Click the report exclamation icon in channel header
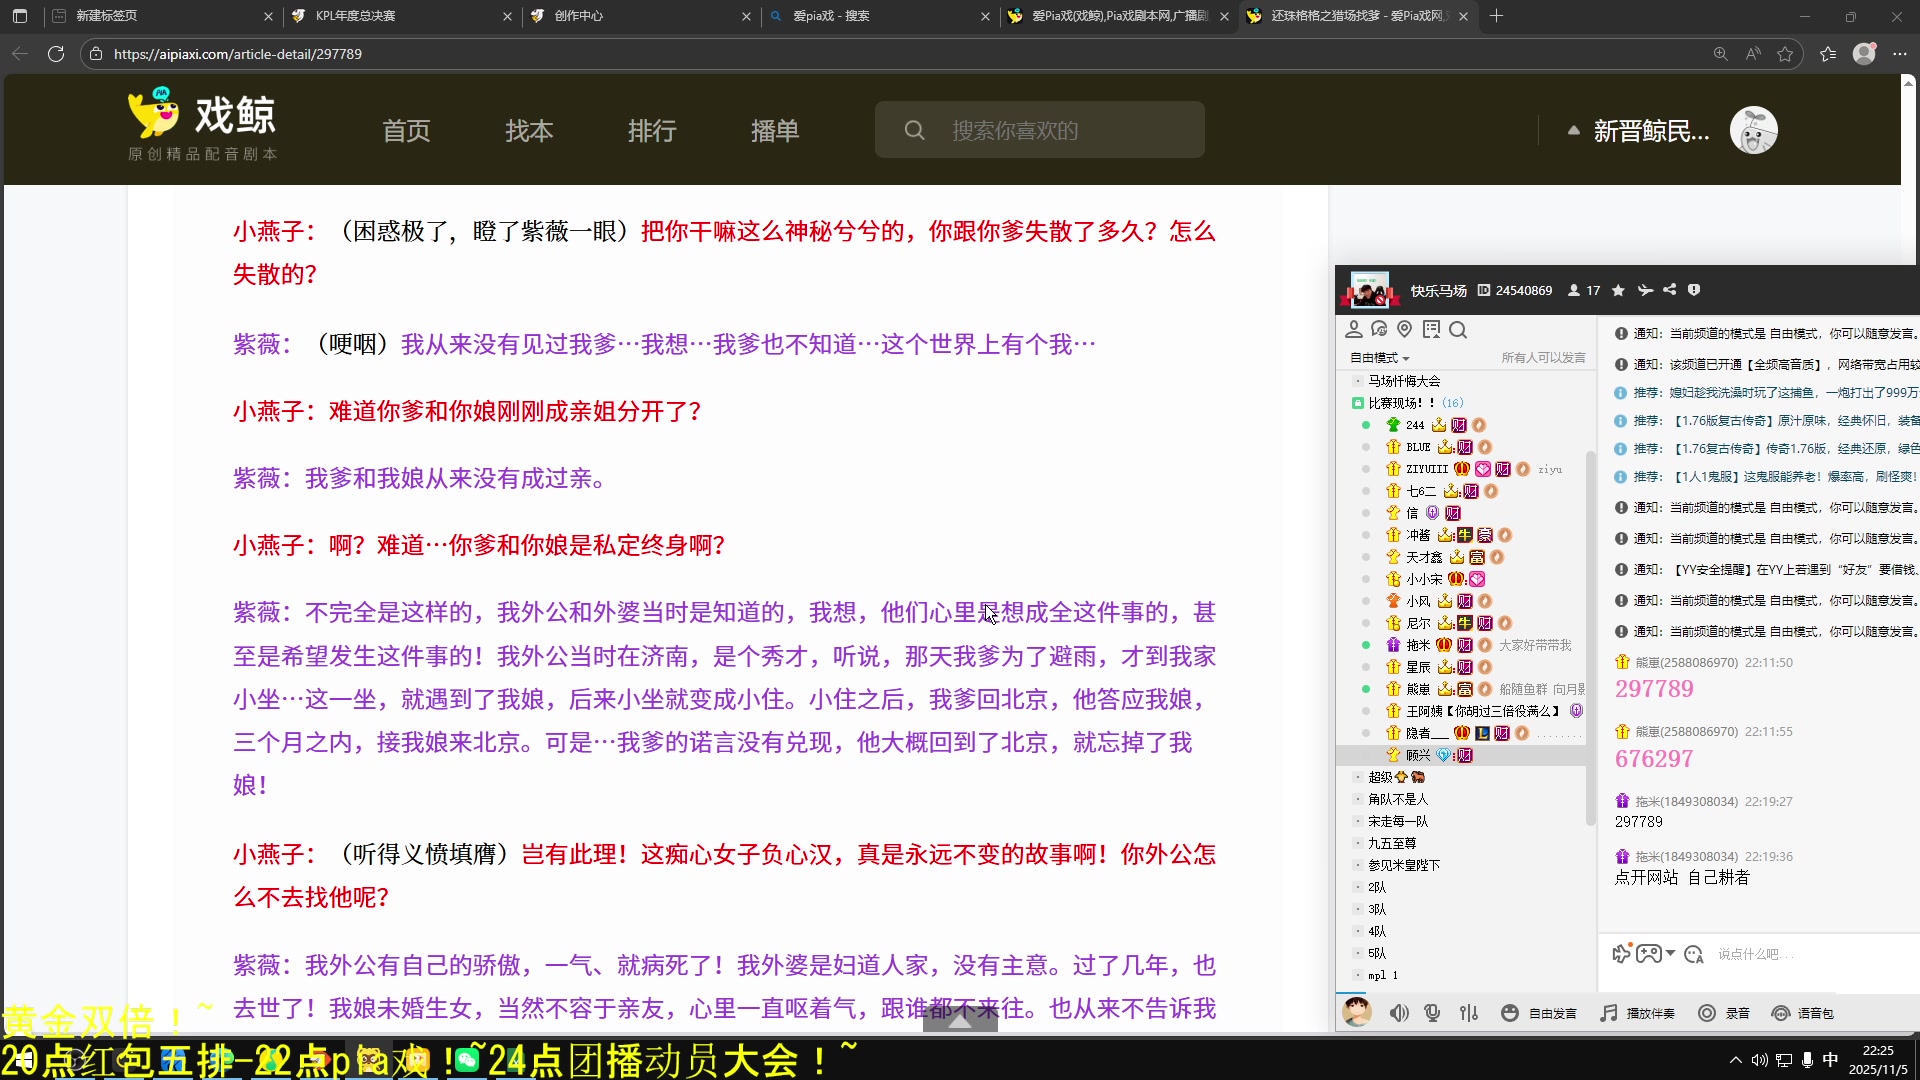The width and height of the screenshot is (1920, 1080). [1694, 290]
